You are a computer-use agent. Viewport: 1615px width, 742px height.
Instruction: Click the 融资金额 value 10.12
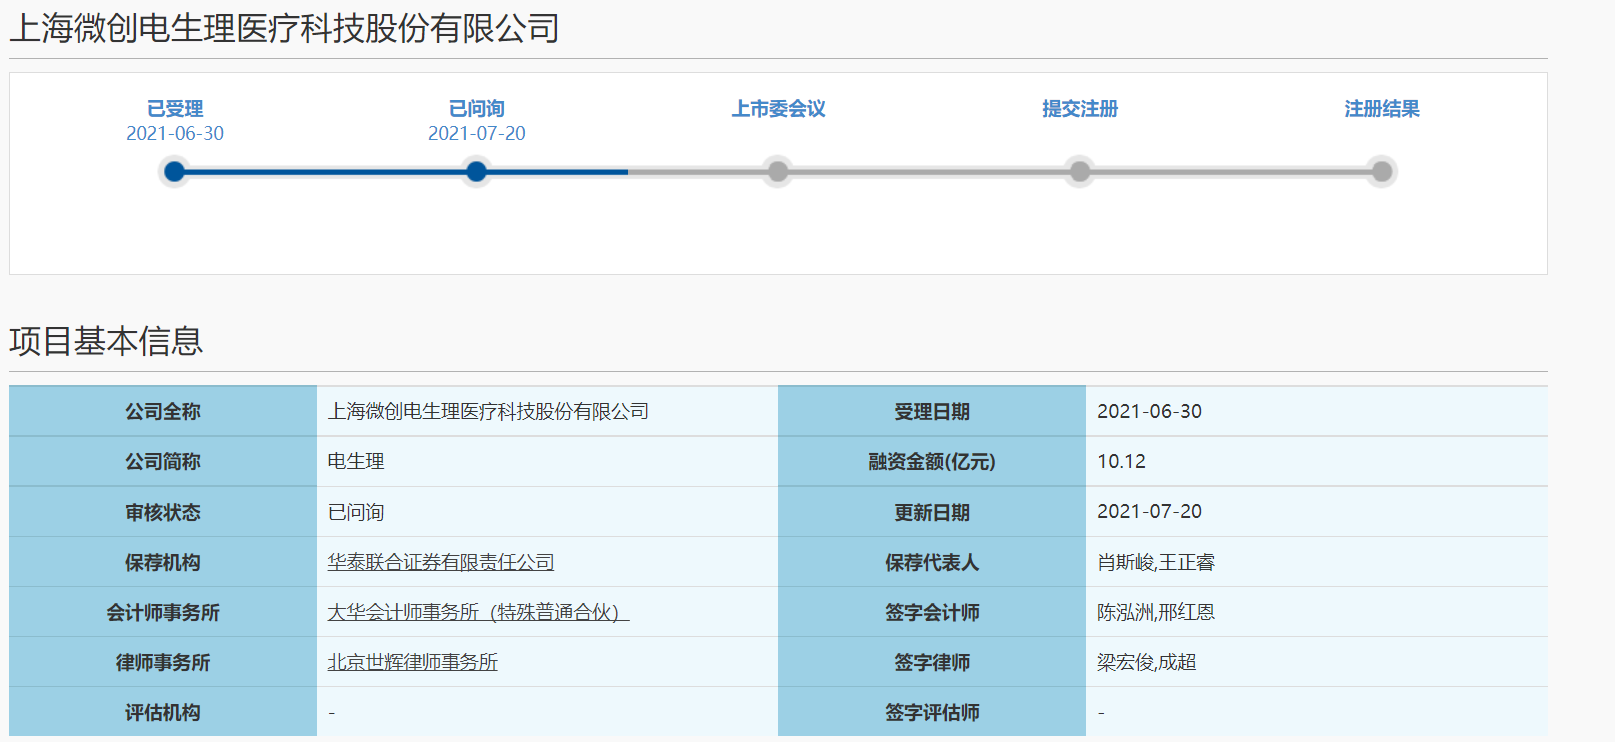click(x=1121, y=461)
